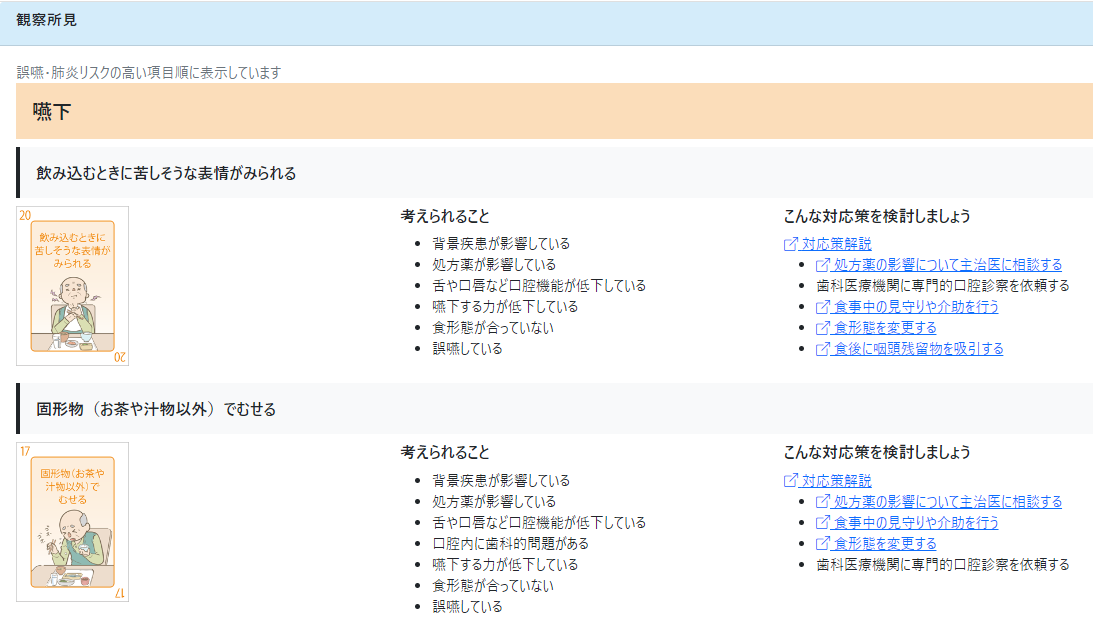Click the 対応策解説 external-link icon in the 飲み込むとき section
The width and height of the screenshot is (1093, 631).
[791, 244]
